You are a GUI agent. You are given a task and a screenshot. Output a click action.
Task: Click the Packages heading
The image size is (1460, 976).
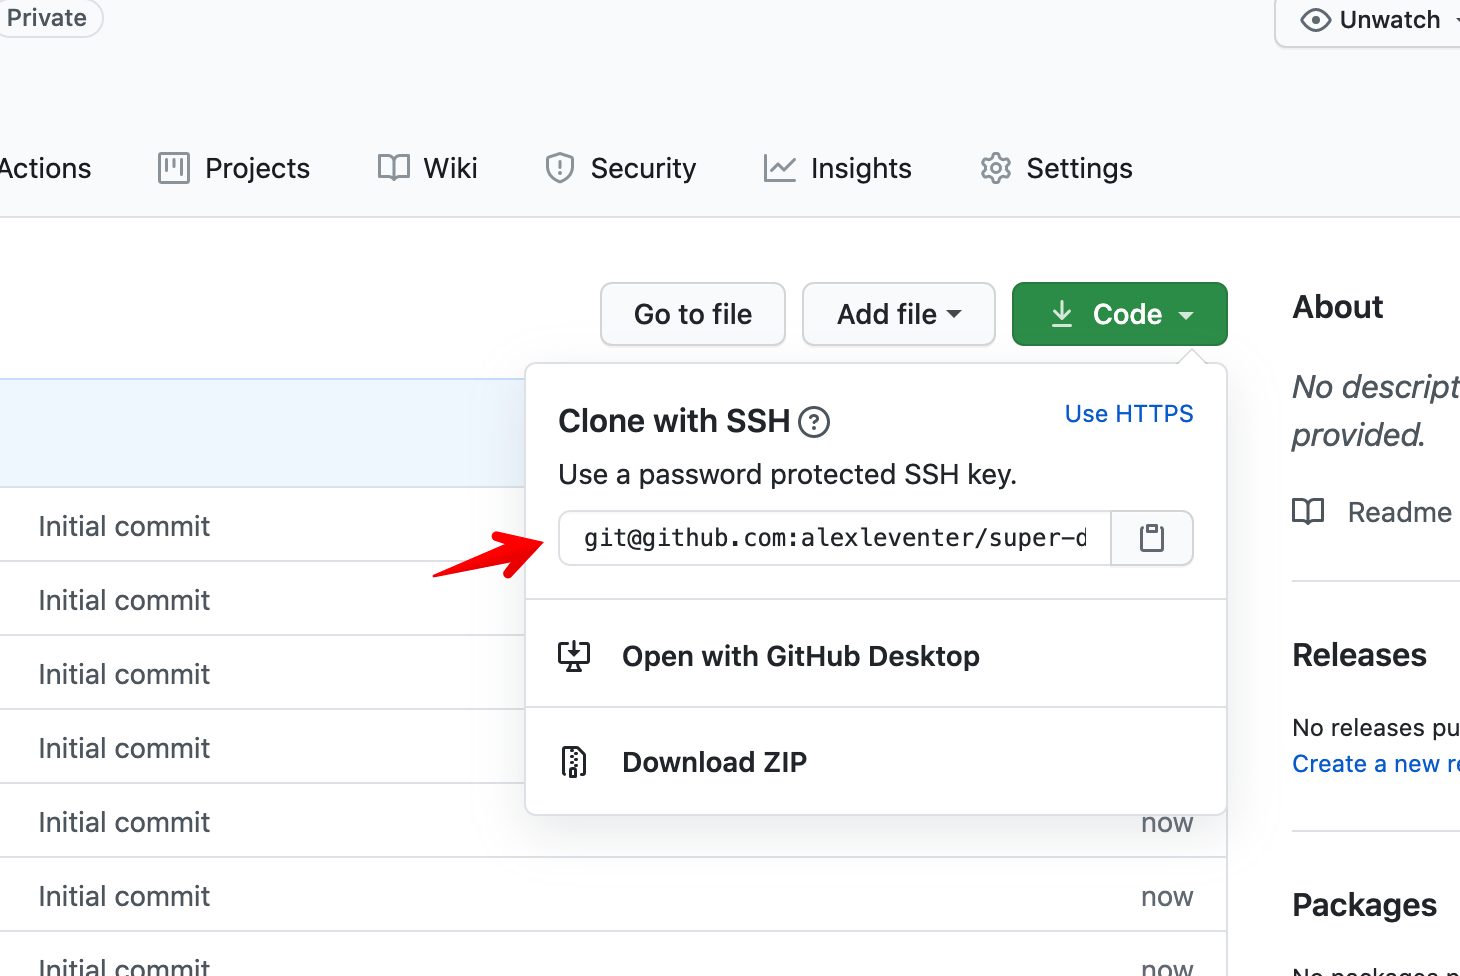[1364, 905]
